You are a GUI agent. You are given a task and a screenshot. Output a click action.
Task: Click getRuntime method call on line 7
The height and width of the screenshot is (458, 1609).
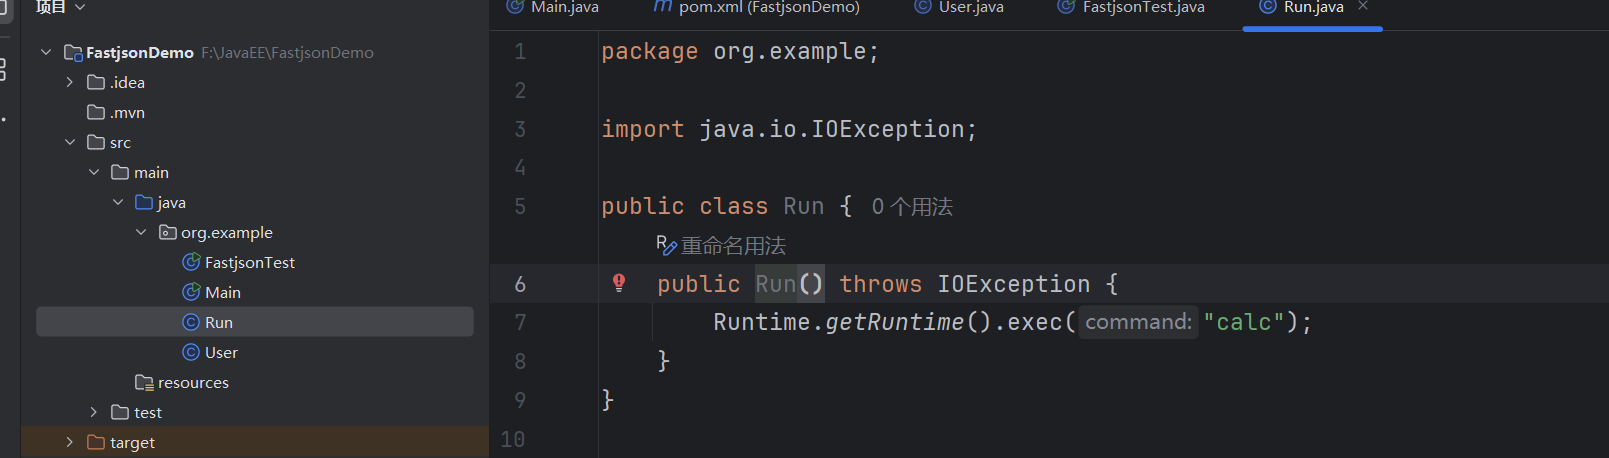tap(894, 323)
